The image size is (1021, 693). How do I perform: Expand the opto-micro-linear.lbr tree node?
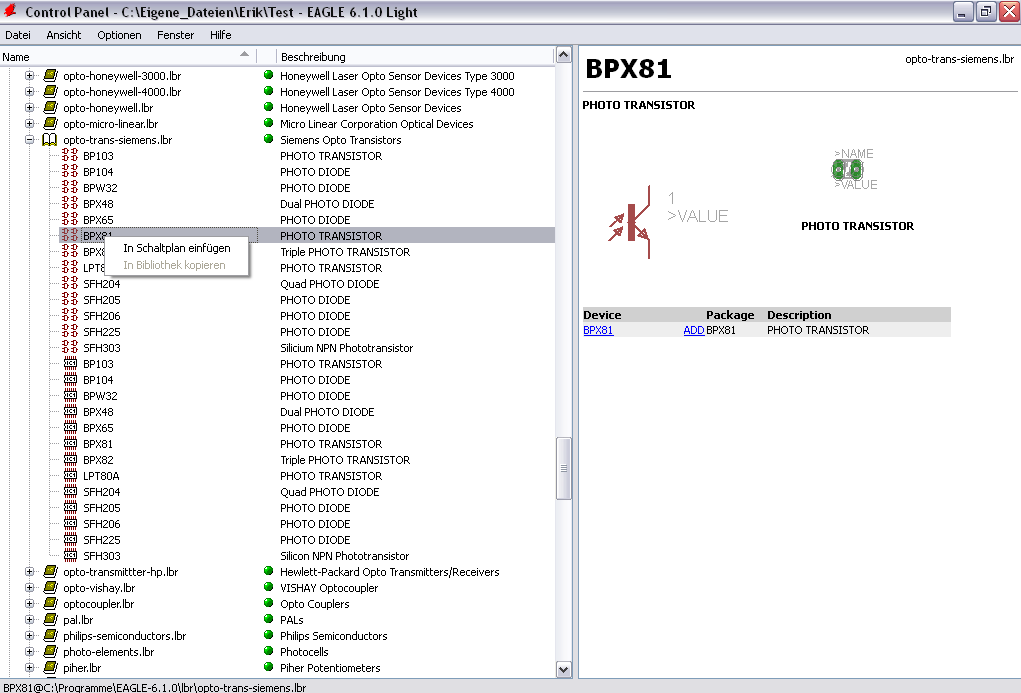click(29, 124)
